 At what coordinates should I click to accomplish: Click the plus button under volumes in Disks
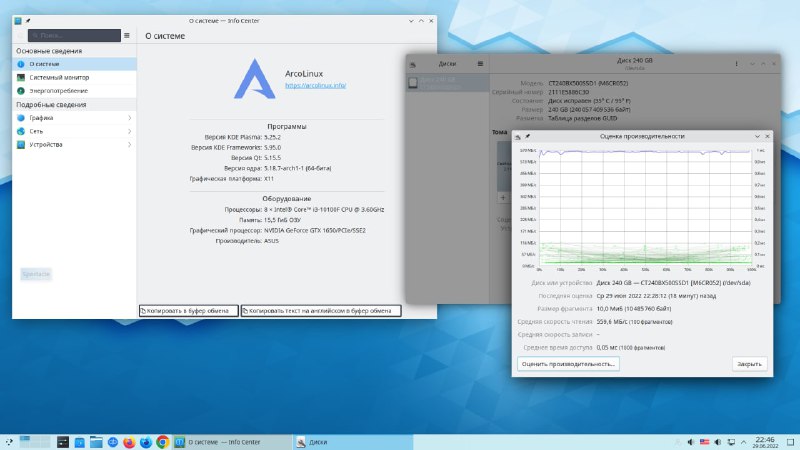(503, 197)
